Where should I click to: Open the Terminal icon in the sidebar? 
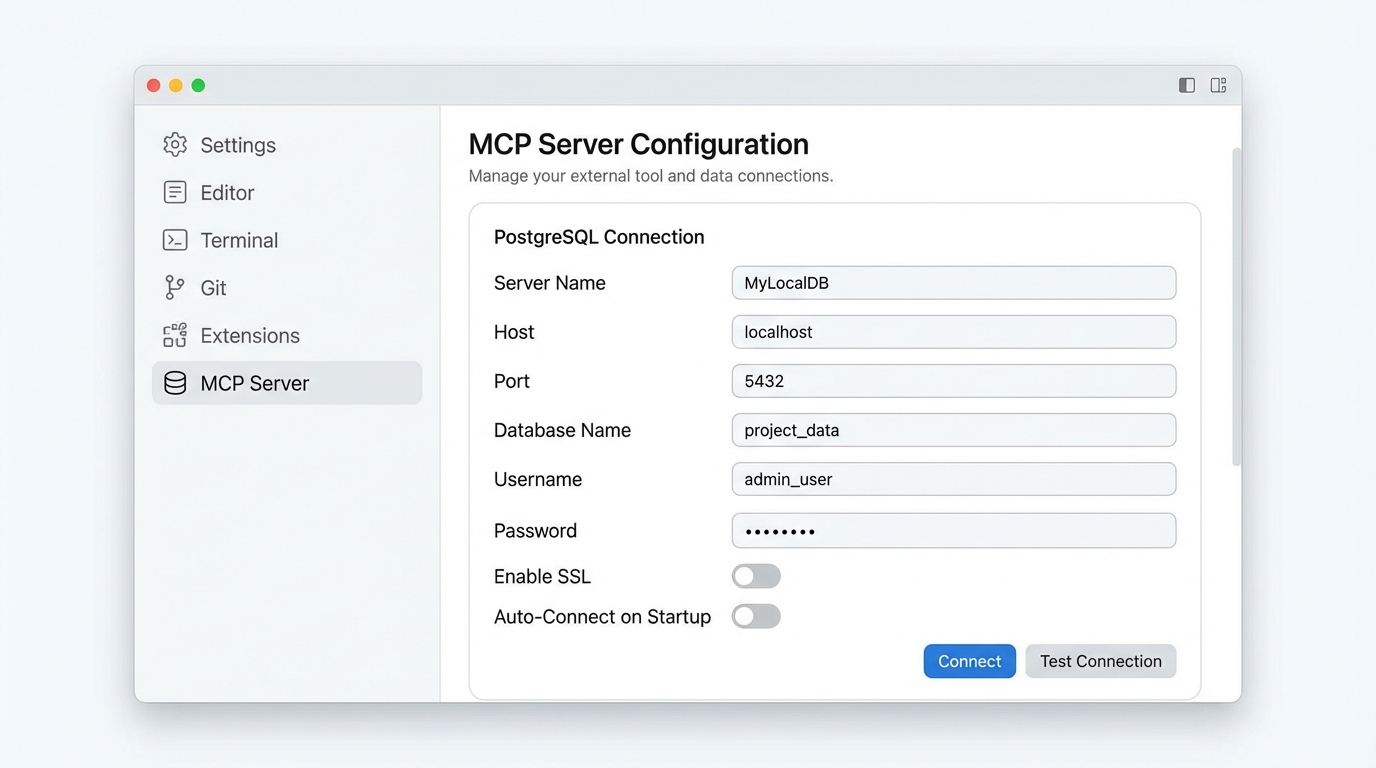click(x=174, y=240)
